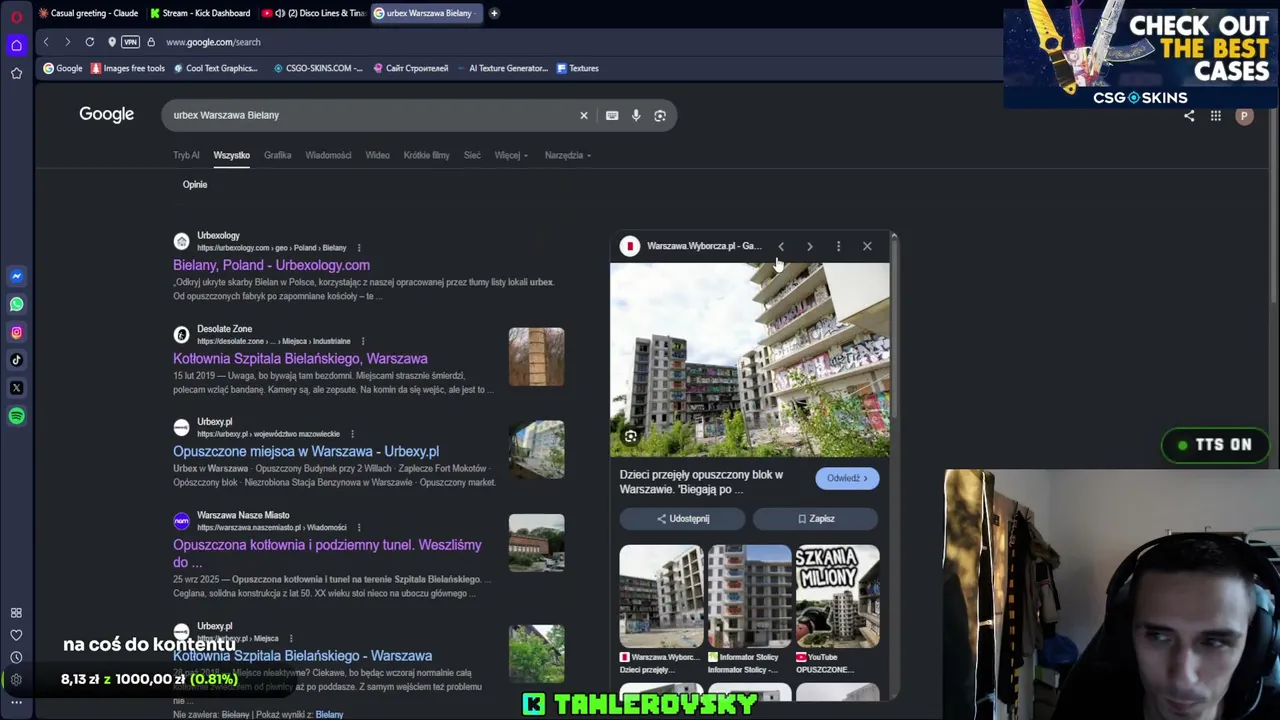This screenshot has width=1280, height=720.
Task: Switch to the Disco Lines YouTube tab
Action: point(312,13)
